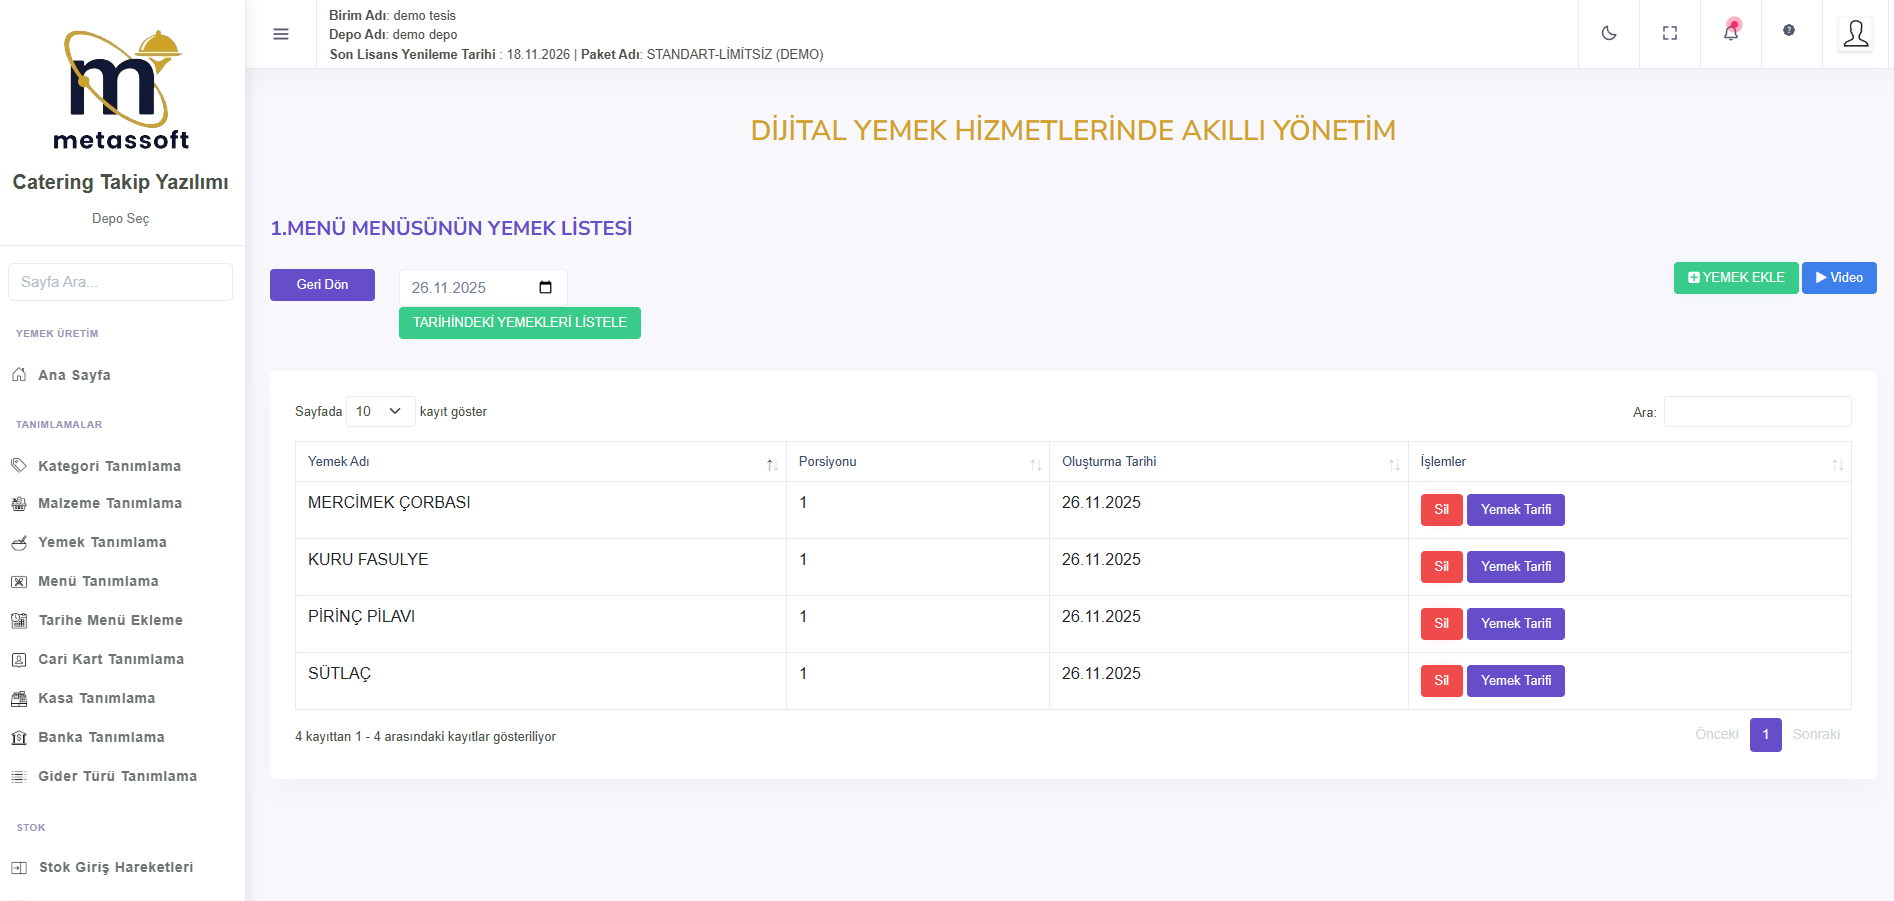This screenshot has width=1894, height=901.
Task: Click the YEMEK EKLE button
Action: [x=1735, y=278]
